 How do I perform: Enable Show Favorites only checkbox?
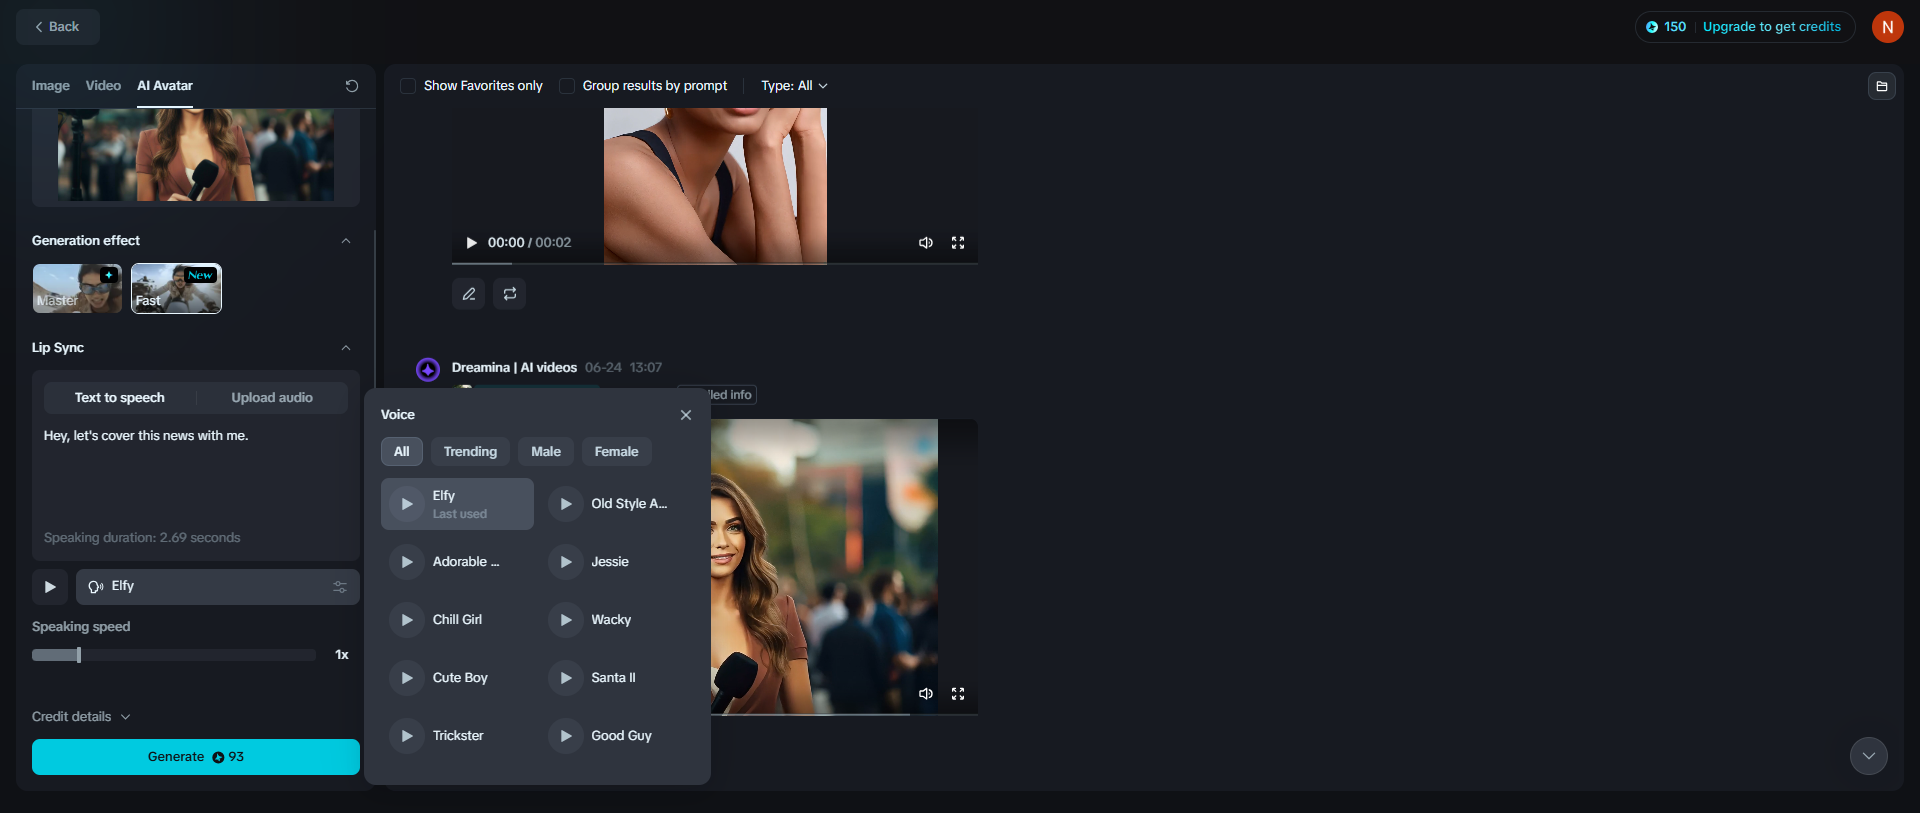click(x=408, y=86)
